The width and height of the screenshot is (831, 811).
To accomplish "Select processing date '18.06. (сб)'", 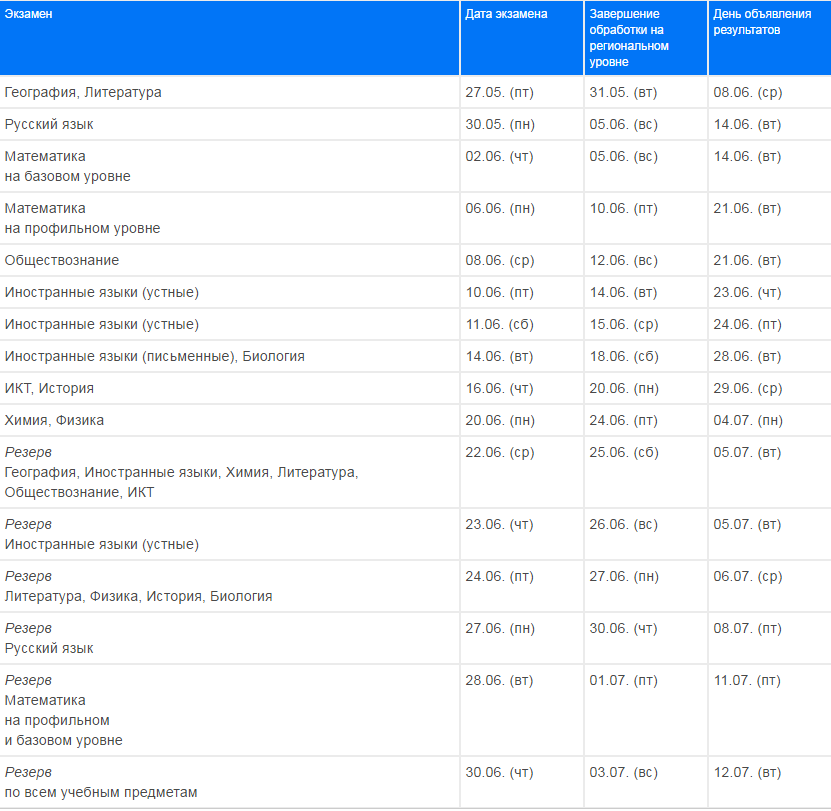I will pos(646,356).
